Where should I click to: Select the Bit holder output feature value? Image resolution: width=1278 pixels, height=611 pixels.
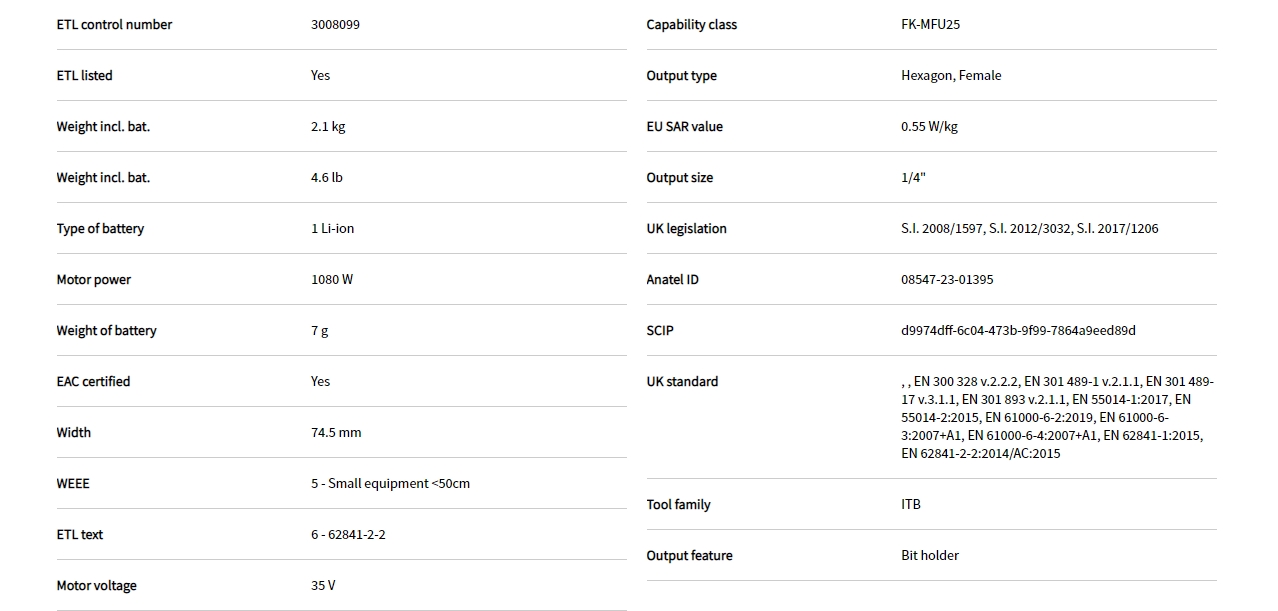click(x=930, y=556)
